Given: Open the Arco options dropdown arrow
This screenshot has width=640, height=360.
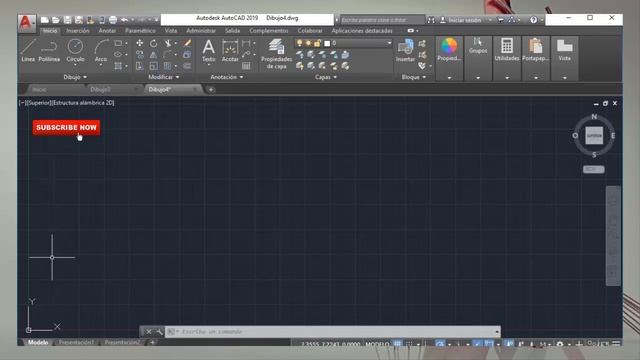Looking at the screenshot, I should click(x=101, y=65).
